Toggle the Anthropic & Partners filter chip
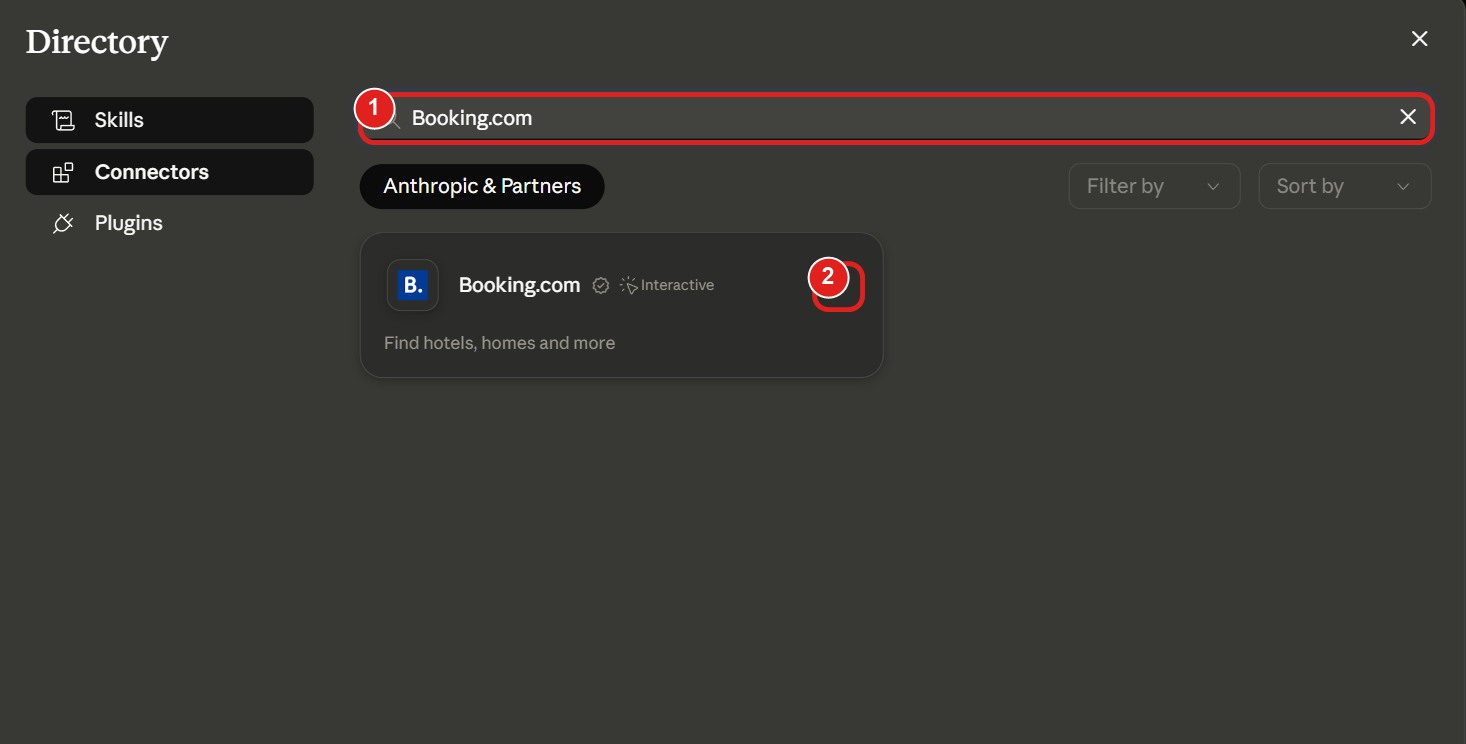1466x744 pixels. coord(482,186)
